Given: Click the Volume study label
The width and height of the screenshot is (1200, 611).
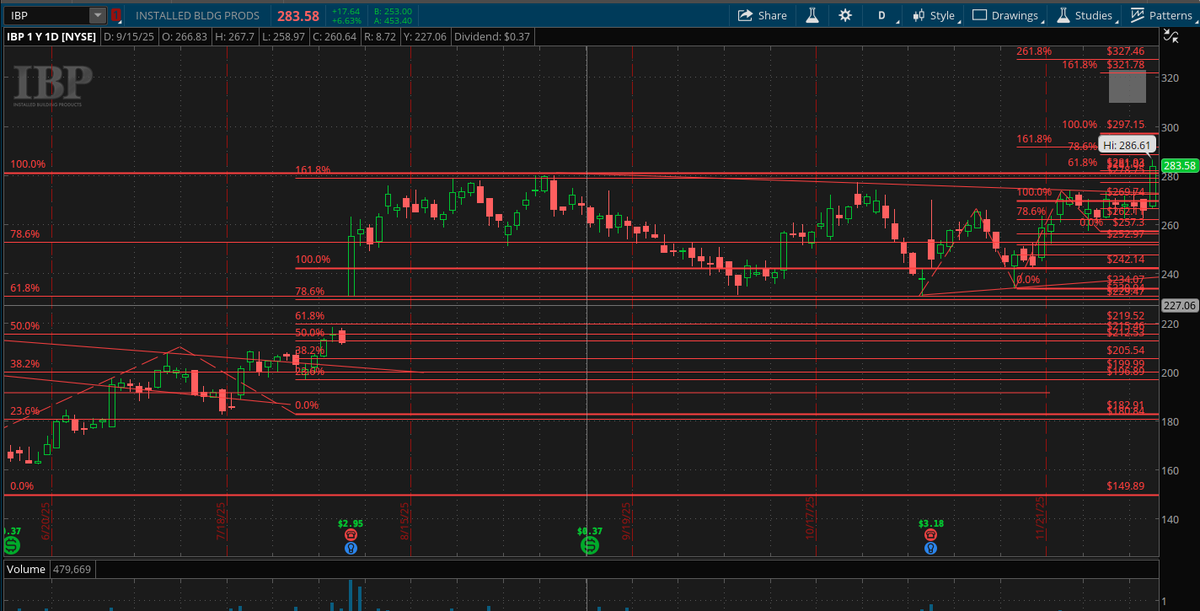Looking at the screenshot, I should pyautogui.click(x=25, y=569).
